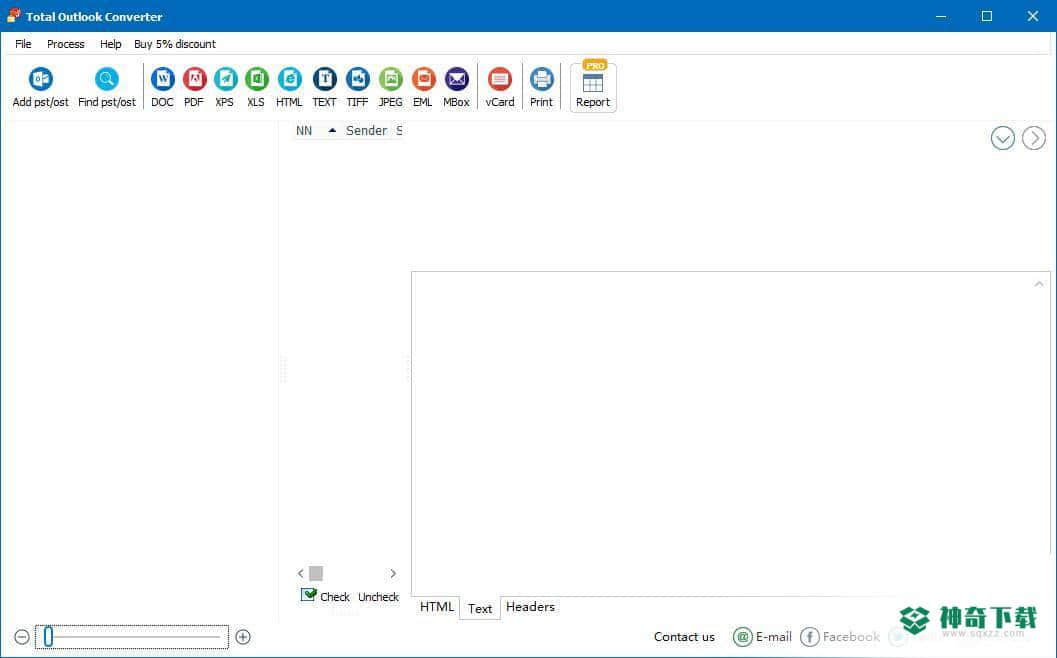Click the circled right-arrow button
The image size is (1057, 658).
tap(1033, 138)
